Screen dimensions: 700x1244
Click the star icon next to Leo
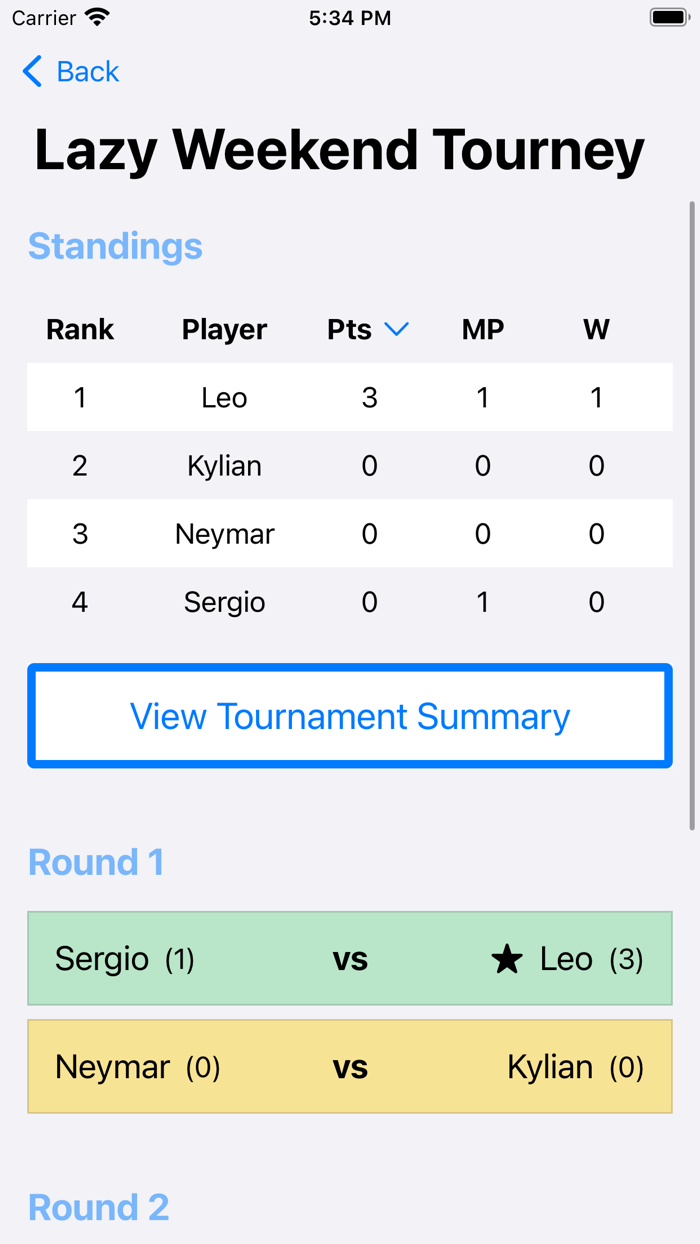[506, 958]
